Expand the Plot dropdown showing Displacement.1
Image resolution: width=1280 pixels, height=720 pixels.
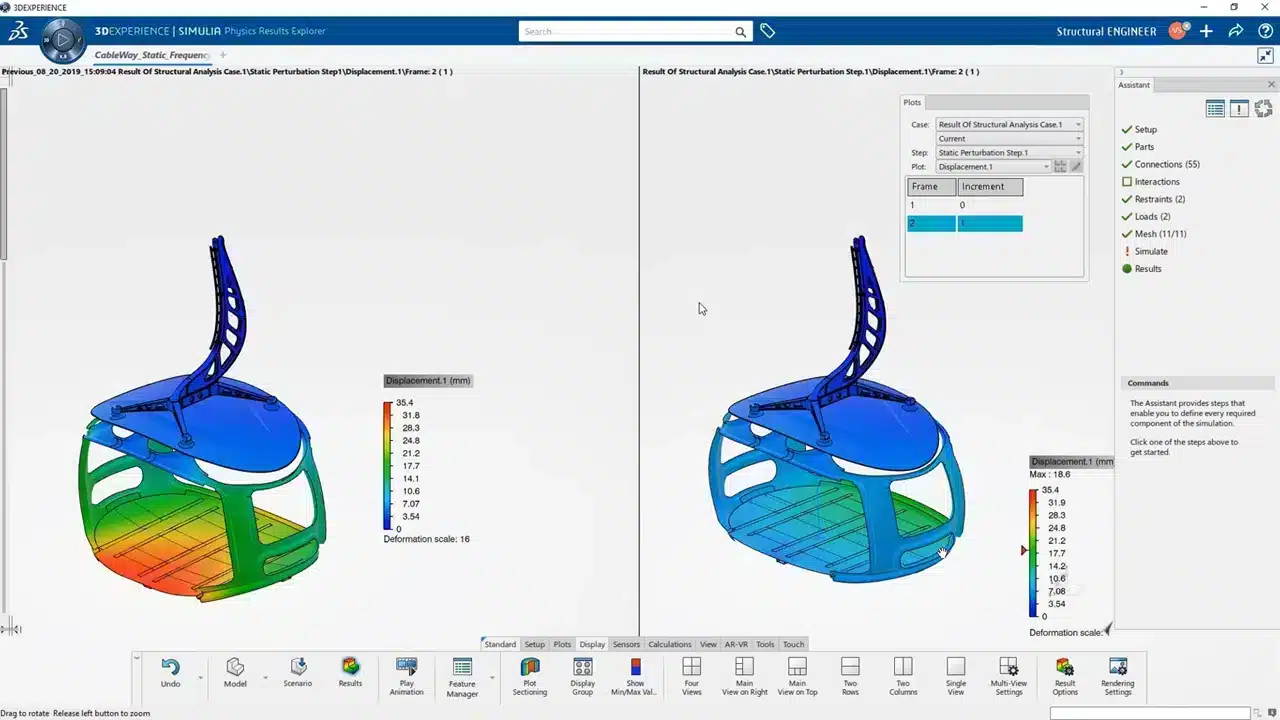coord(1046,167)
